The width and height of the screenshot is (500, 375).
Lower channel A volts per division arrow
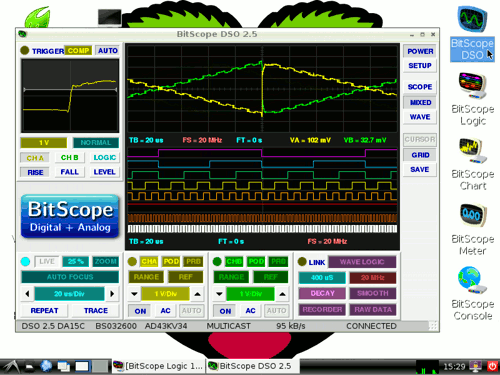pyautogui.click(x=134, y=294)
